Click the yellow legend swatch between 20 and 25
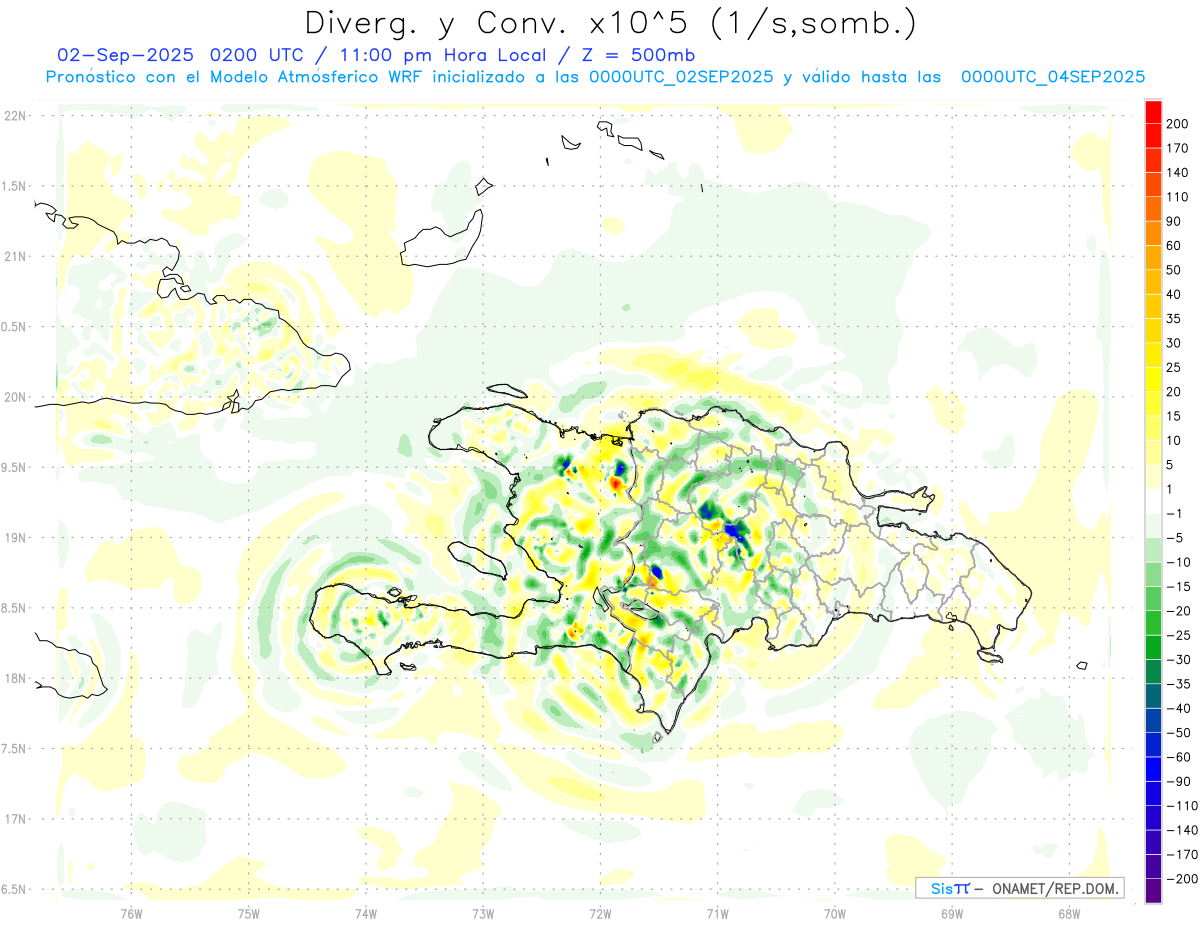The image size is (1200, 927). pyautogui.click(x=1153, y=380)
